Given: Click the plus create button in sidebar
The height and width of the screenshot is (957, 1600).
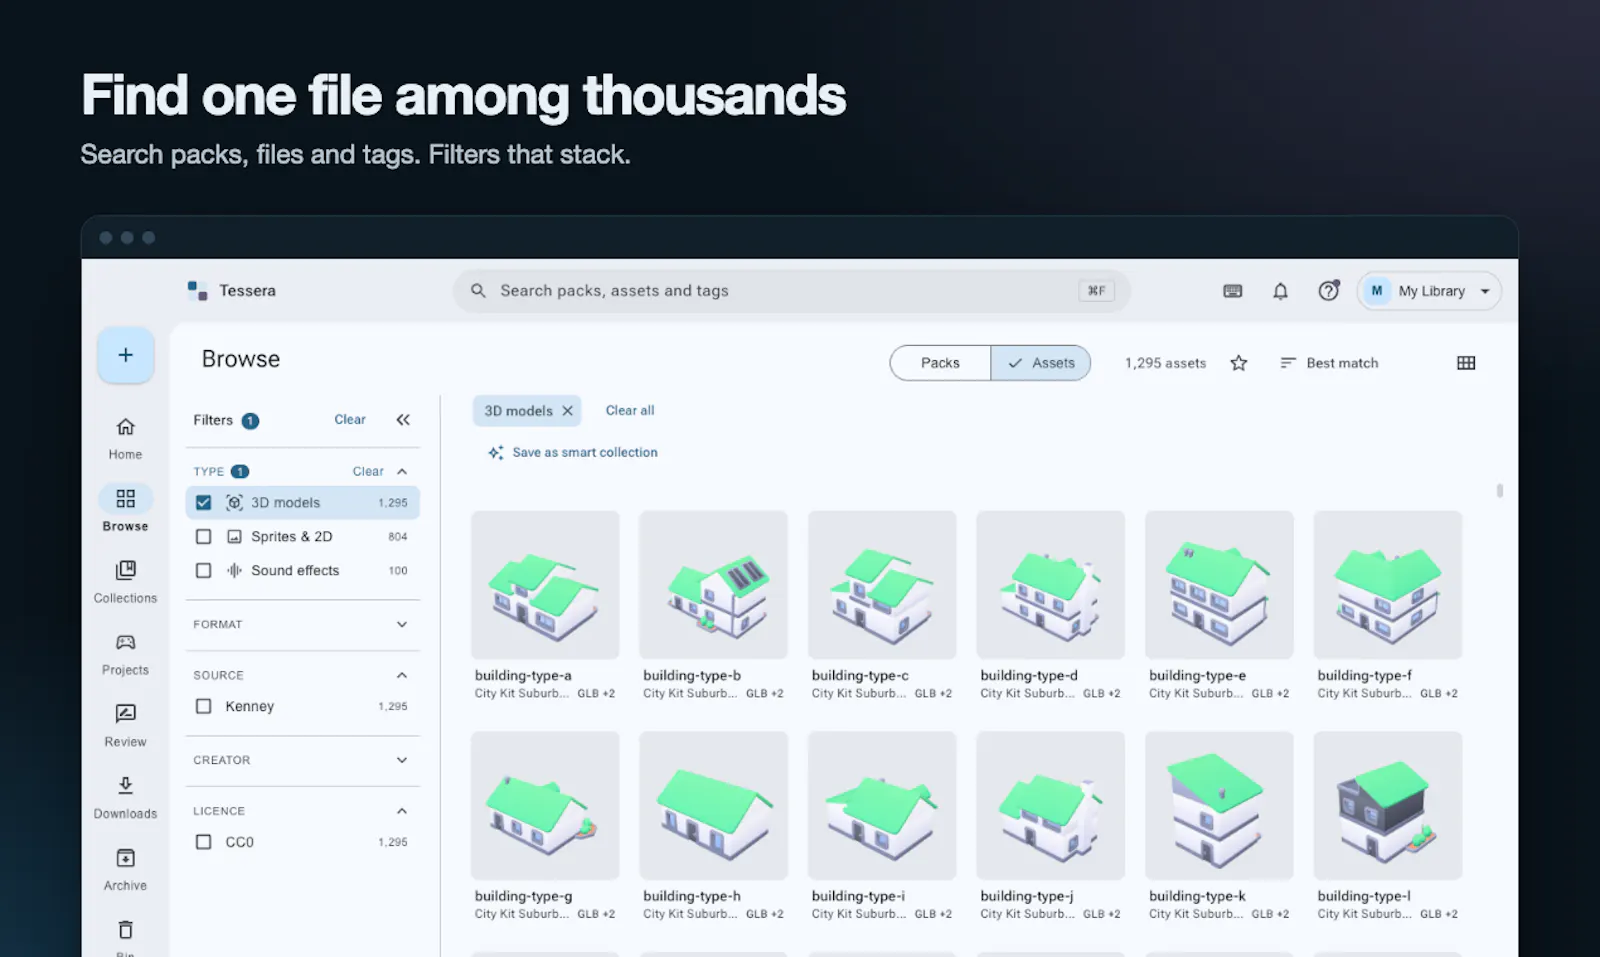Looking at the screenshot, I should tap(125, 355).
